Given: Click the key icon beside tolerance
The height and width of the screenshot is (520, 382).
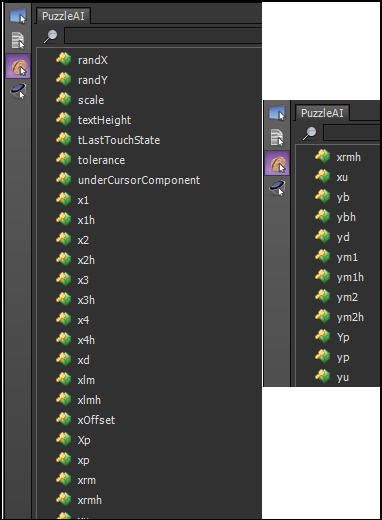Looking at the screenshot, I should pos(63,160).
